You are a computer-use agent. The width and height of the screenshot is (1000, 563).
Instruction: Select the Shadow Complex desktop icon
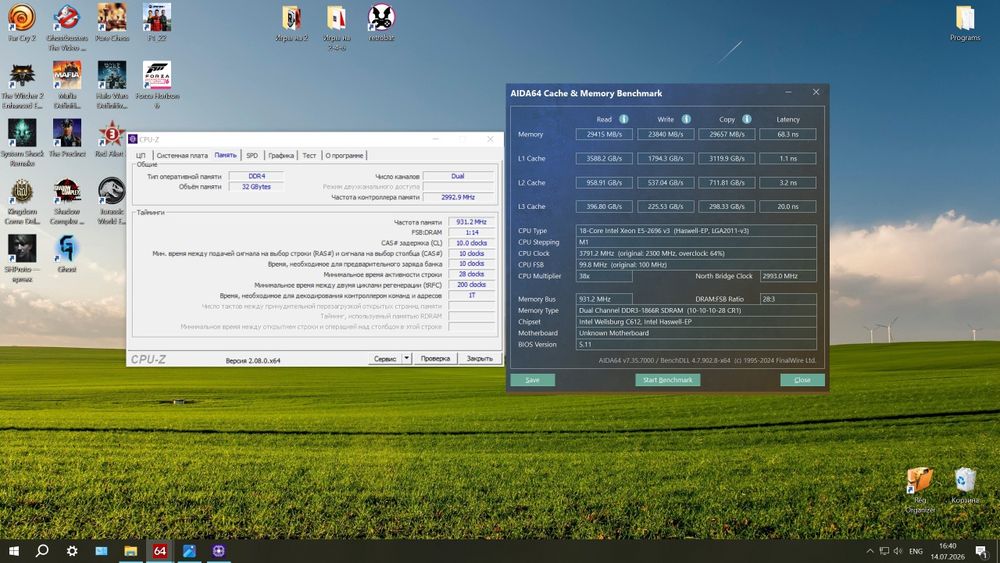(x=67, y=201)
